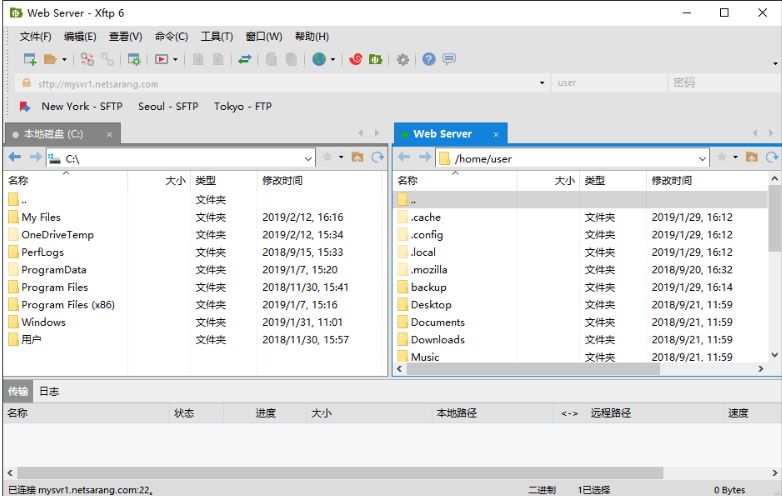The image size is (782, 496).
Task: Sort local pane by 大小 column
Action: pos(175,180)
